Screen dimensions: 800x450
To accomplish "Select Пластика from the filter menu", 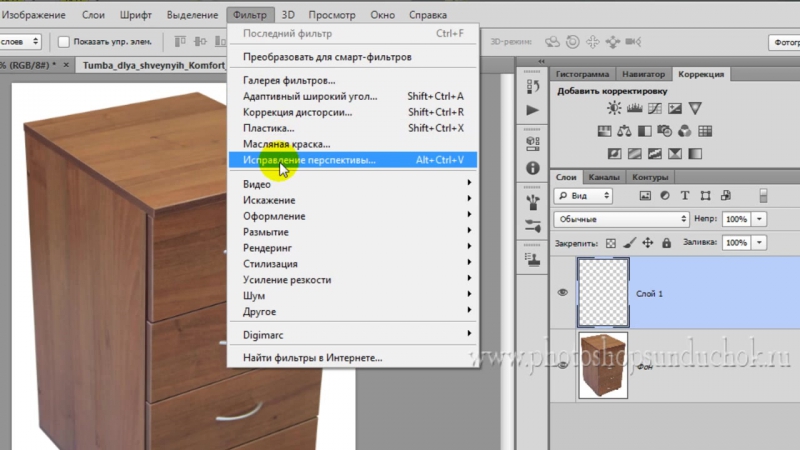I will coord(353,128).
